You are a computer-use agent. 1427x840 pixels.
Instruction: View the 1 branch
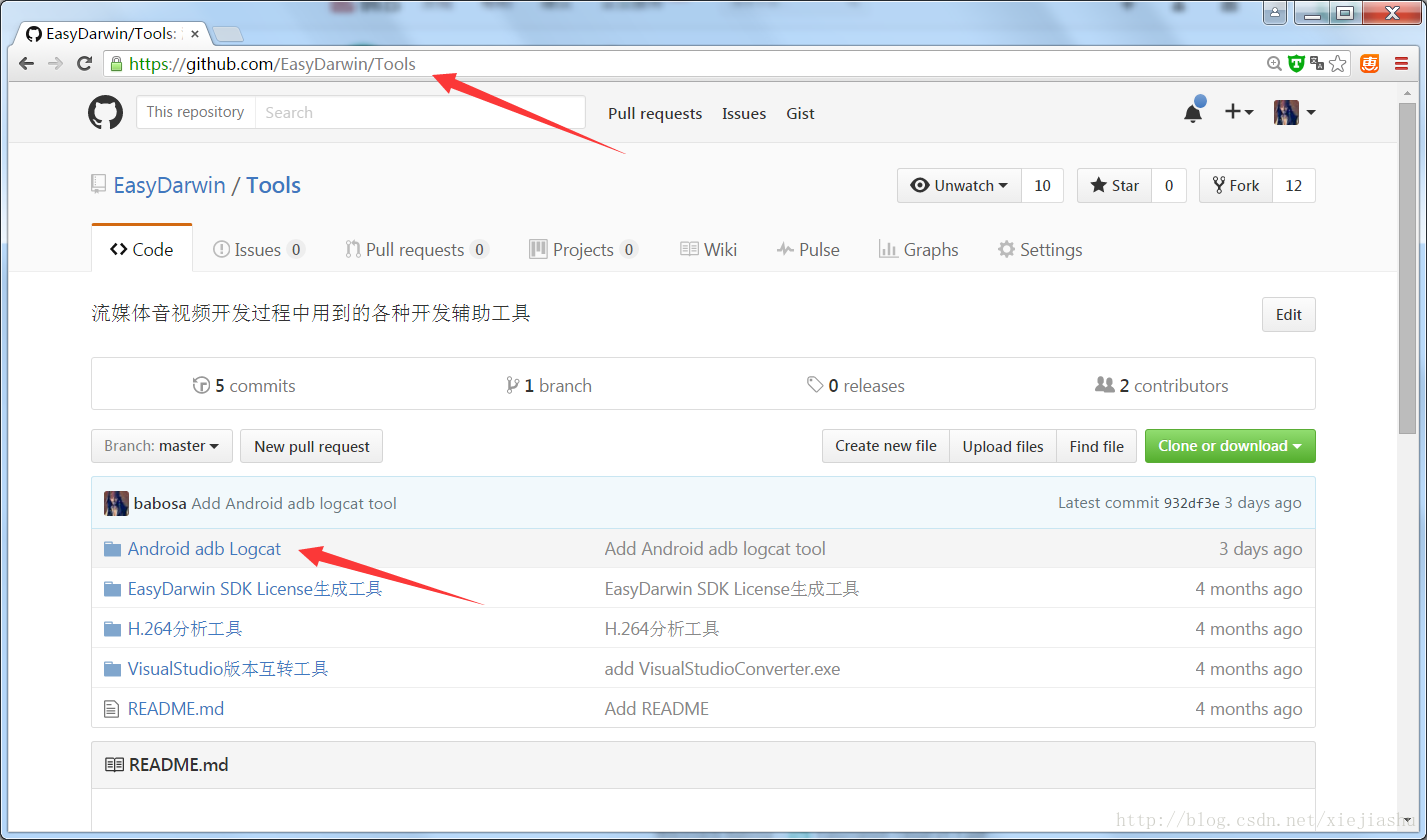coord(549,385)
